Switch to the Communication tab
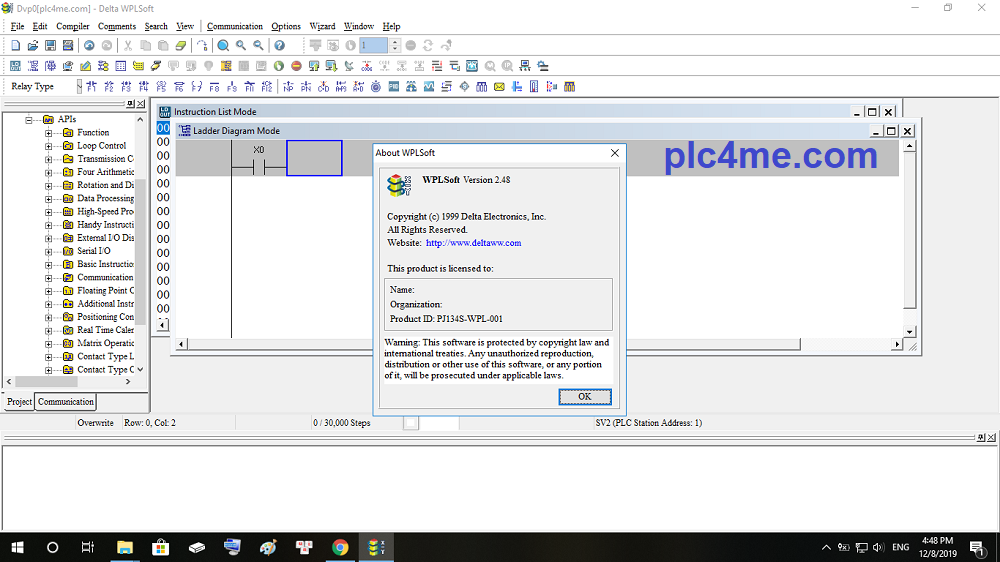1000x562 pixels. pyautogui.click(x=66, y=402)
